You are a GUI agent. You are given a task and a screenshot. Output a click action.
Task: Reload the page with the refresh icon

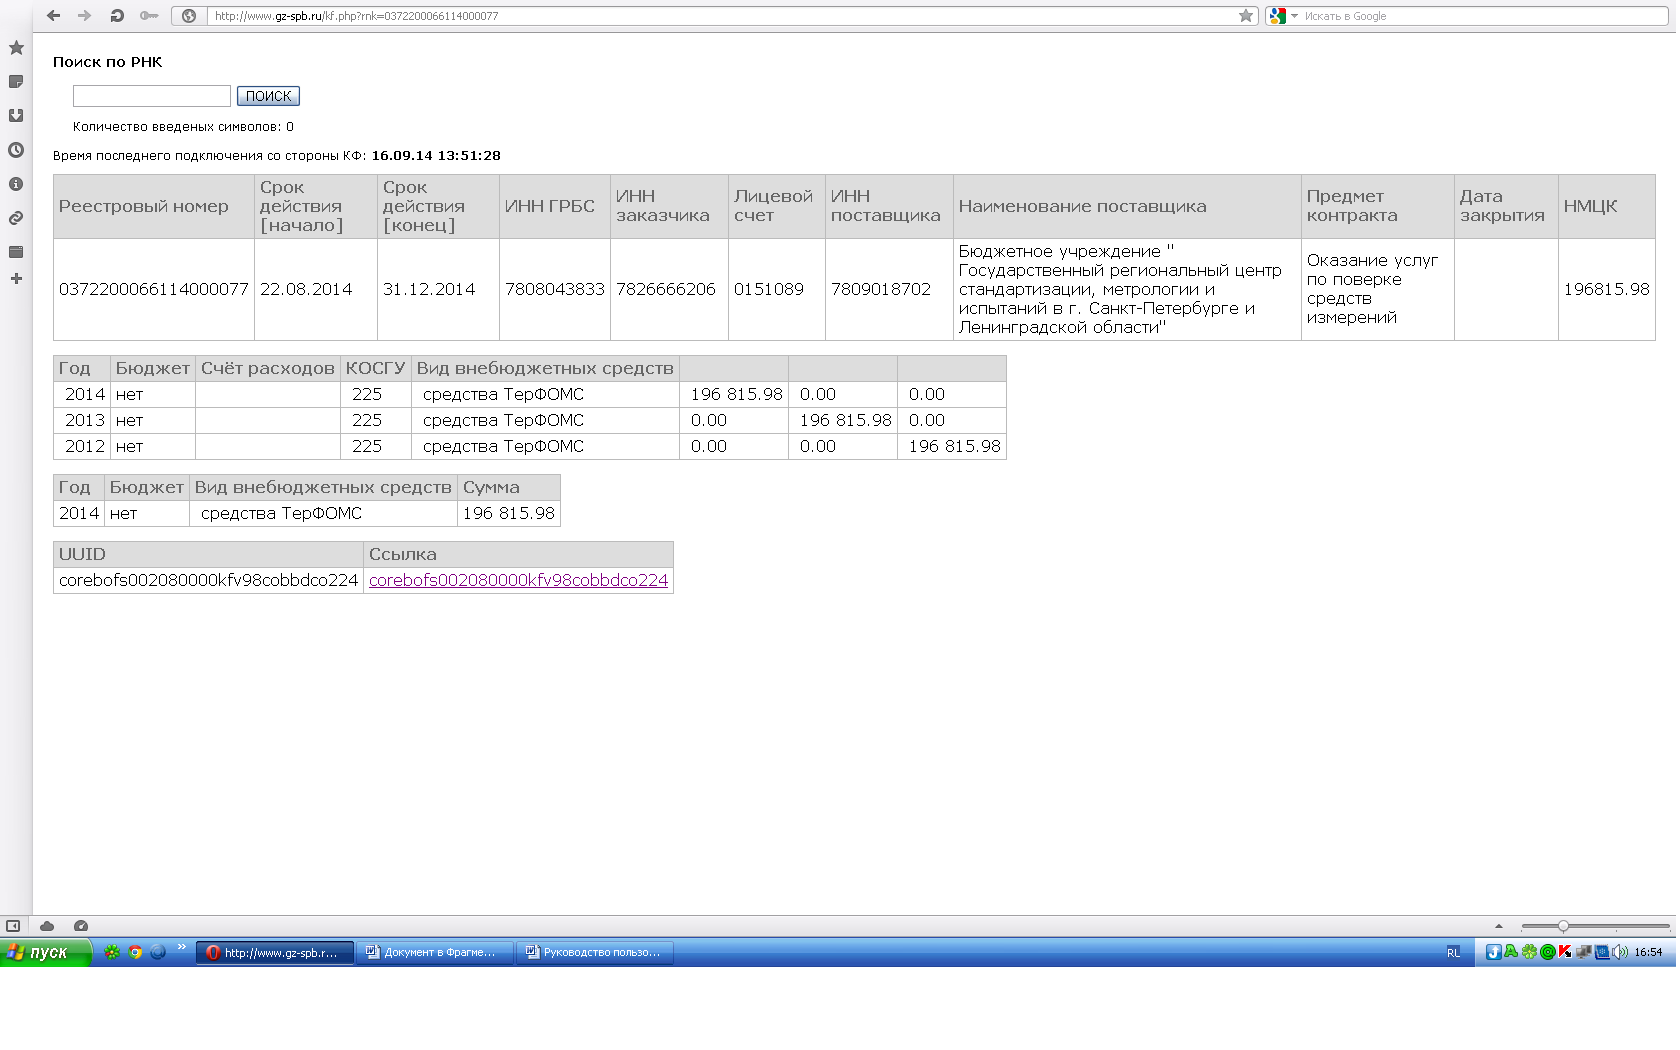coord(117,15)
